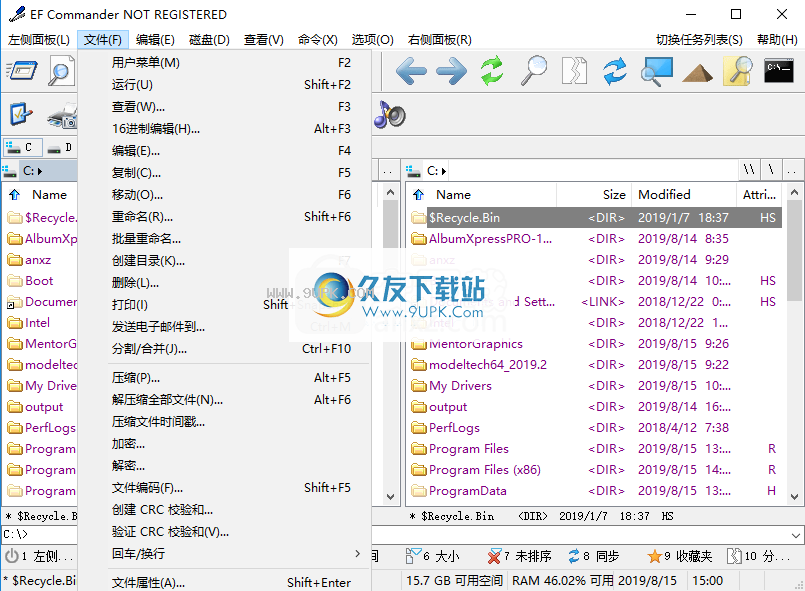The height and width of the screenshot is (591, 805).
Task: Click the 6 大小 function button
Action: pos(433,556)
